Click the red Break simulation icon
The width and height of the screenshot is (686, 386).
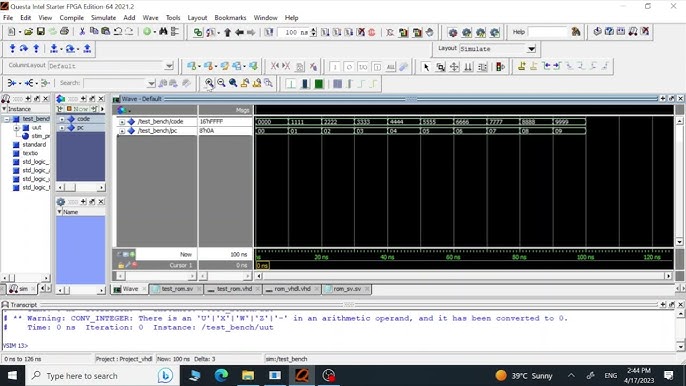point(372,32)
